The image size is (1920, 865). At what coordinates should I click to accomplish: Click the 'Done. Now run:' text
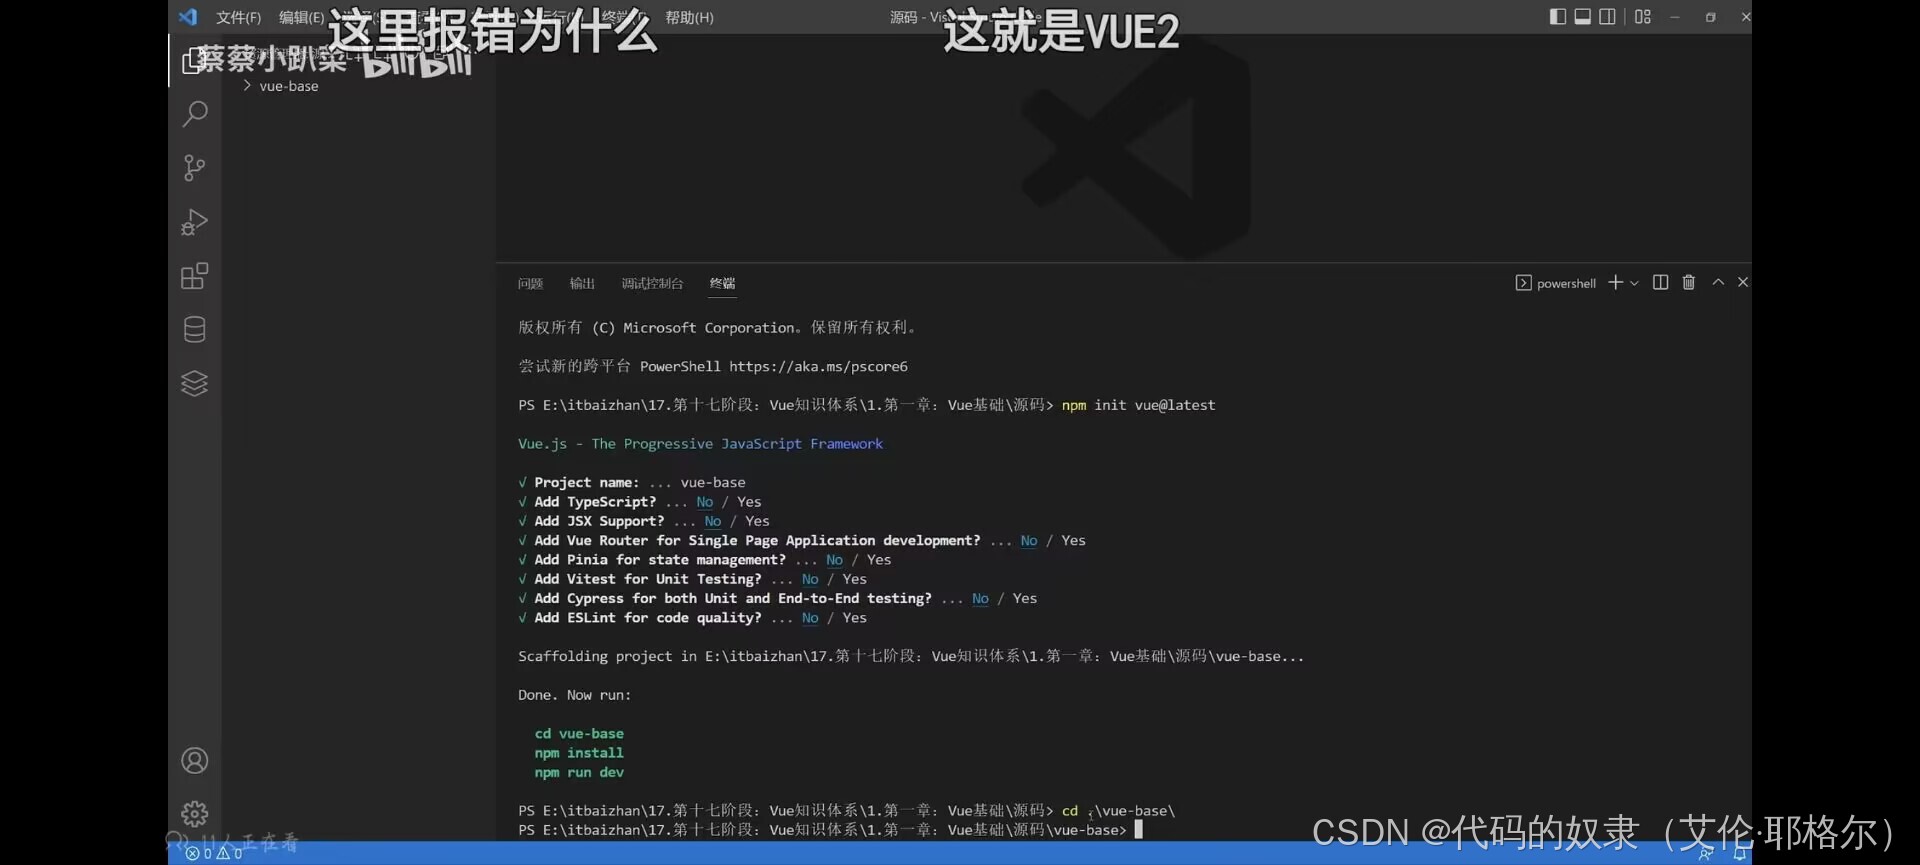tap(574, 695)
